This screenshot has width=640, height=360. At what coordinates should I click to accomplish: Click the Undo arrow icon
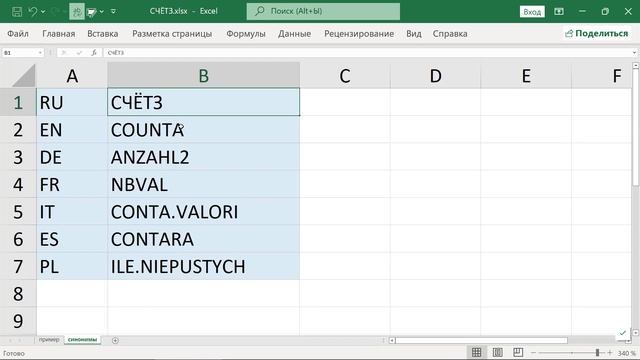click(32, 11)
